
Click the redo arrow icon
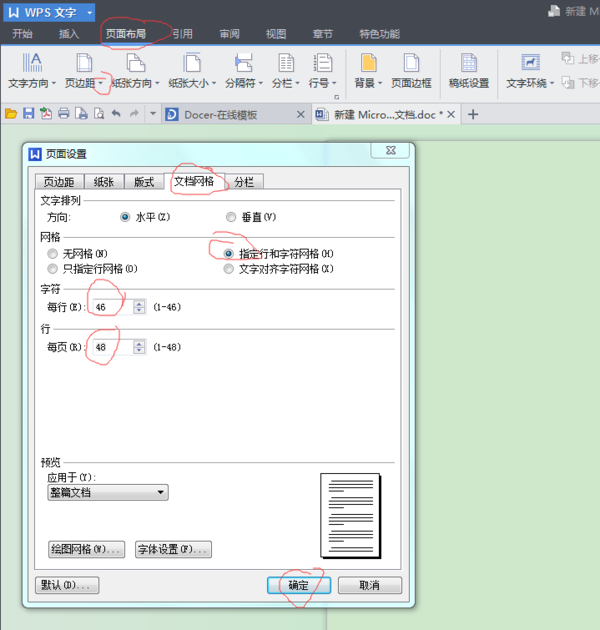(134, 114)
